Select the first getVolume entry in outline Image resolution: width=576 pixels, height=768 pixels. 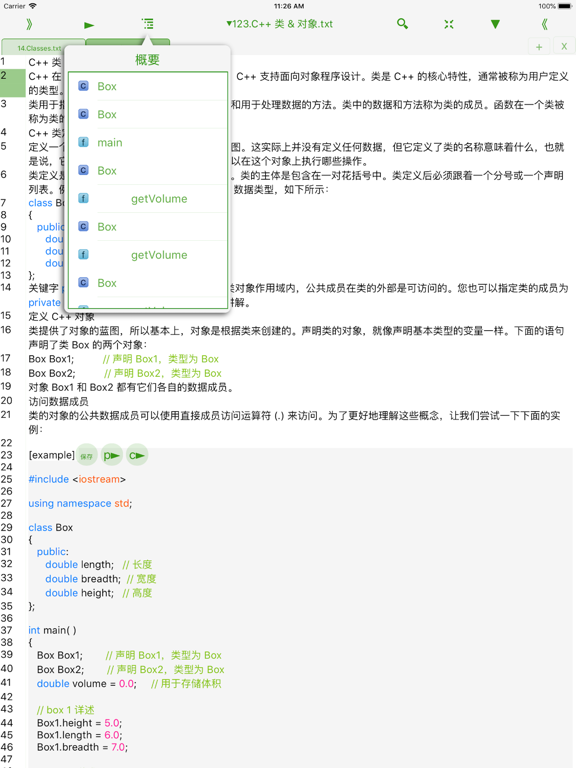pyautogui.click(x=148, y=199)
